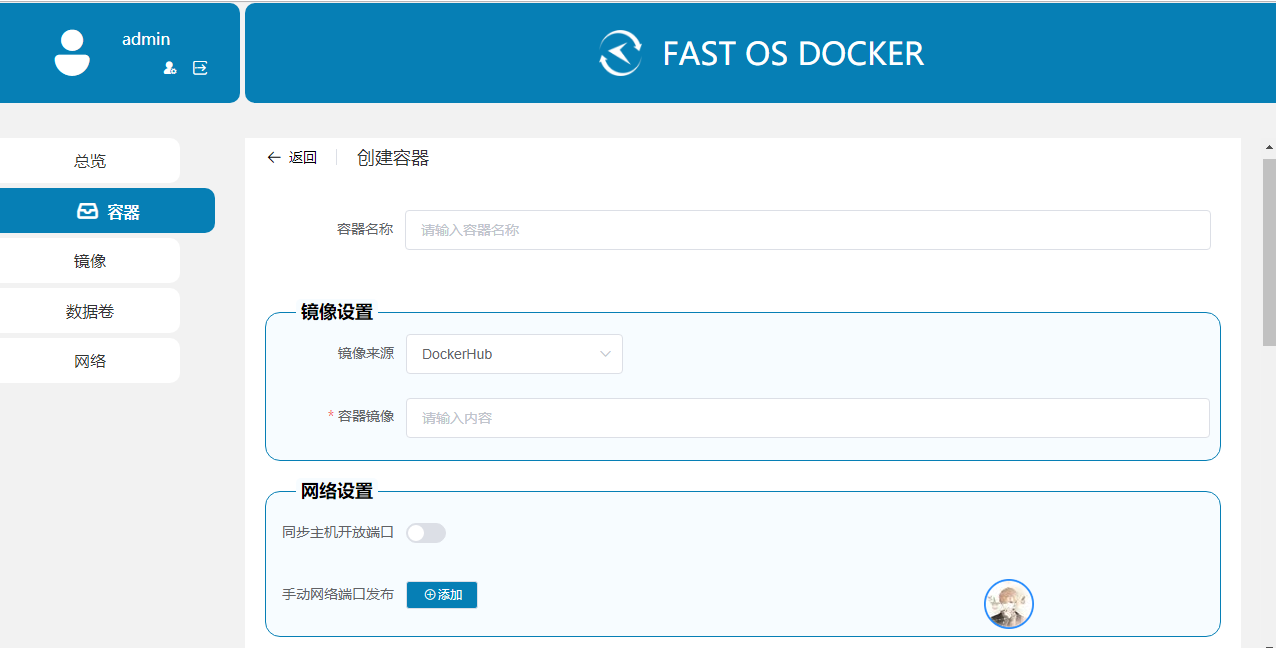Select 网络 in the sidebar

(x=89, y=360)
